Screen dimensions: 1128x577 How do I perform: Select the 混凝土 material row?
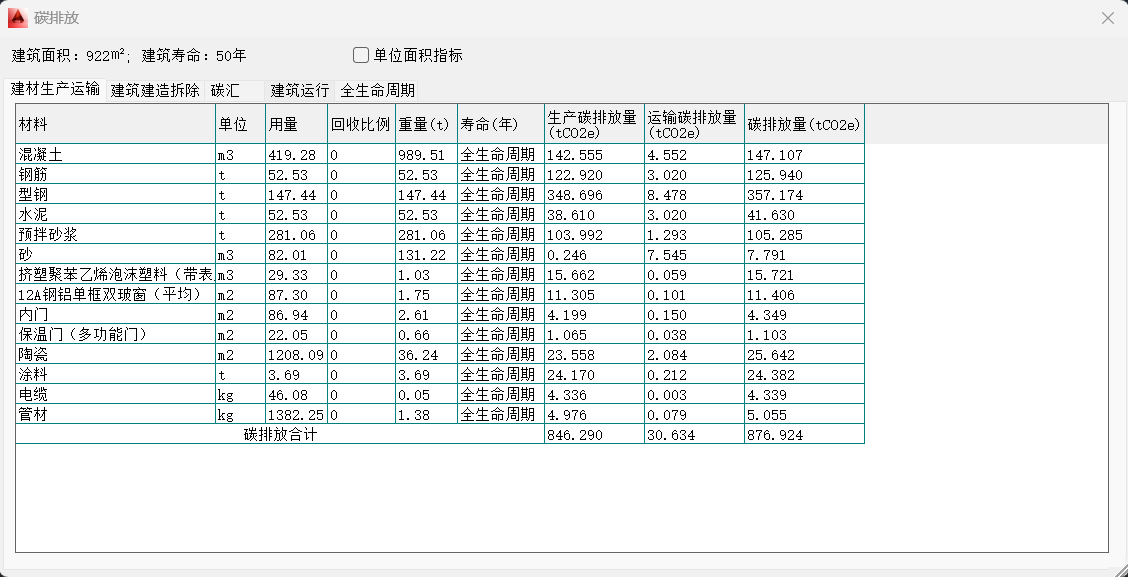tap(115, 155)
